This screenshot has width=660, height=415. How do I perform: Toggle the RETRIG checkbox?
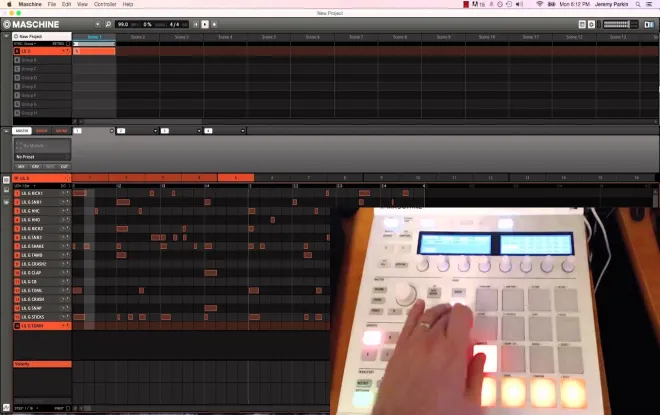[x=68, y=44]
